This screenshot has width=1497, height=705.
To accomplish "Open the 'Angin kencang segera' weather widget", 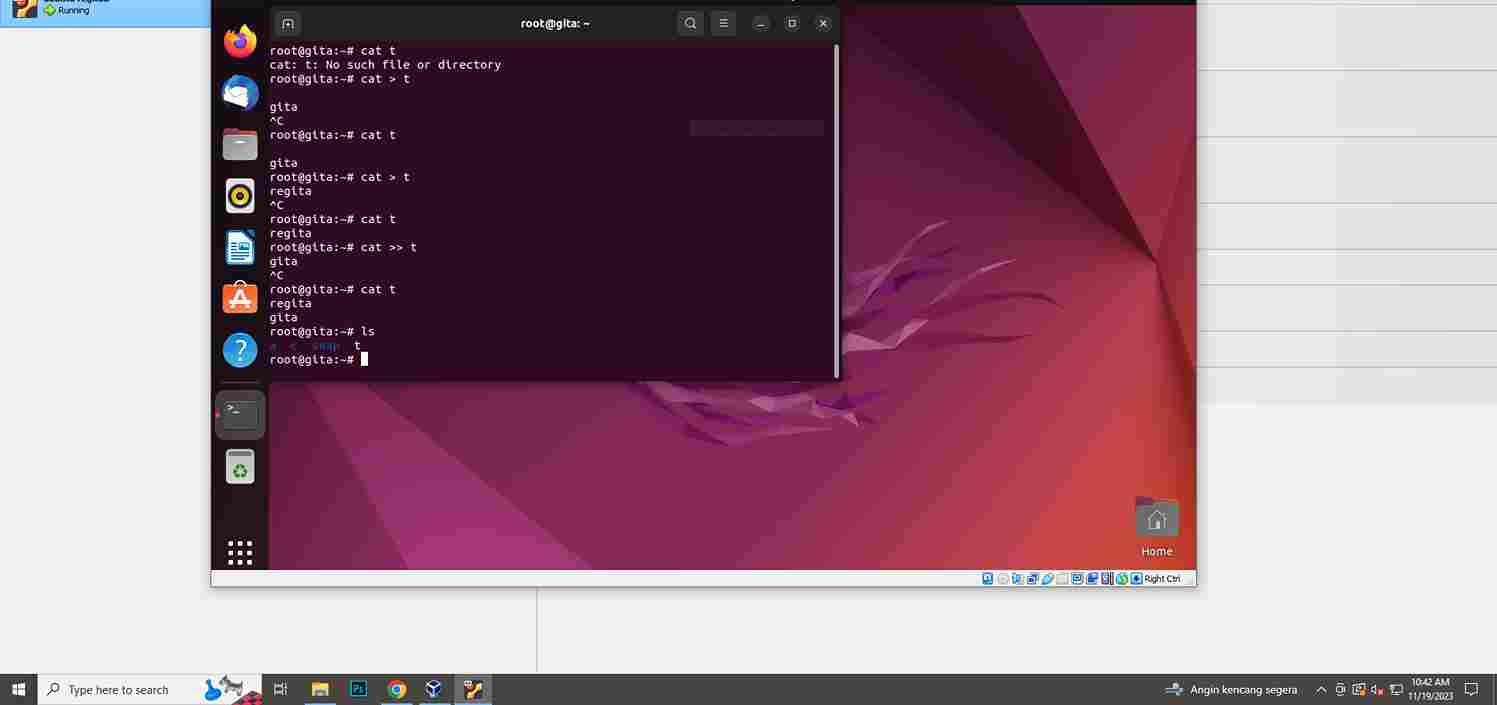I will (1232, 689).
